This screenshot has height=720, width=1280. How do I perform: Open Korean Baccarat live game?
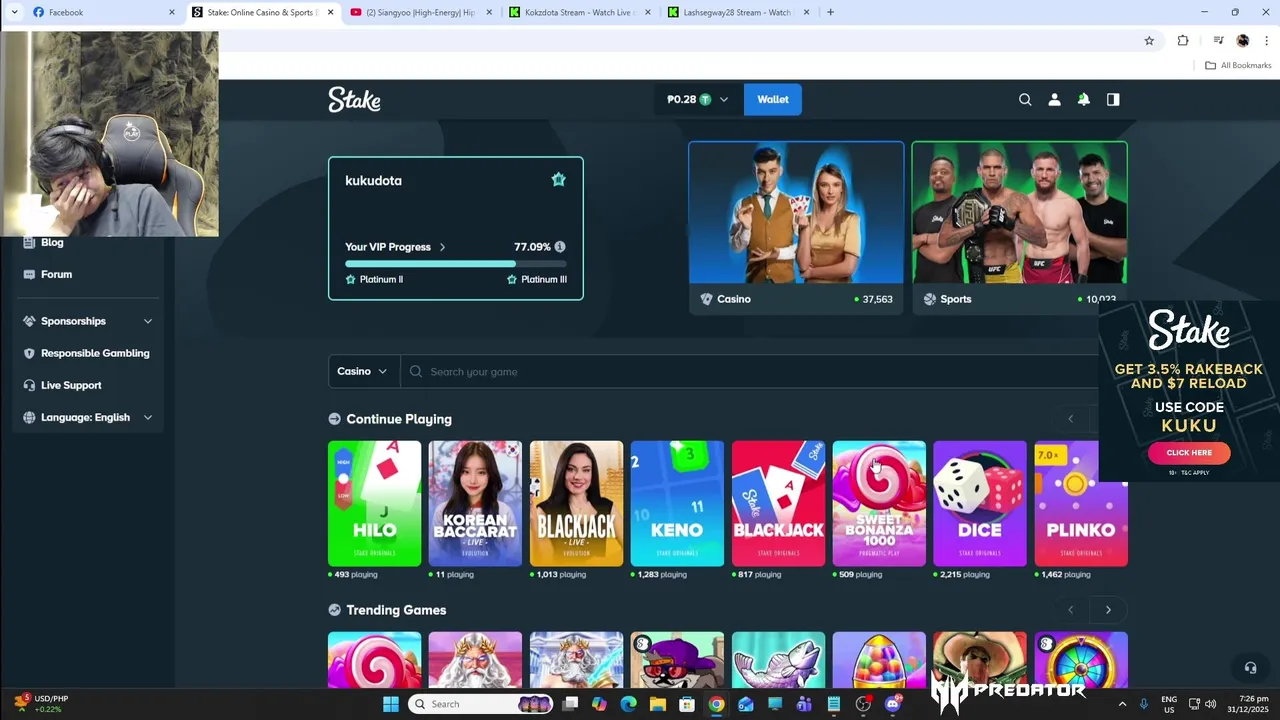click(x=475, y=504)
